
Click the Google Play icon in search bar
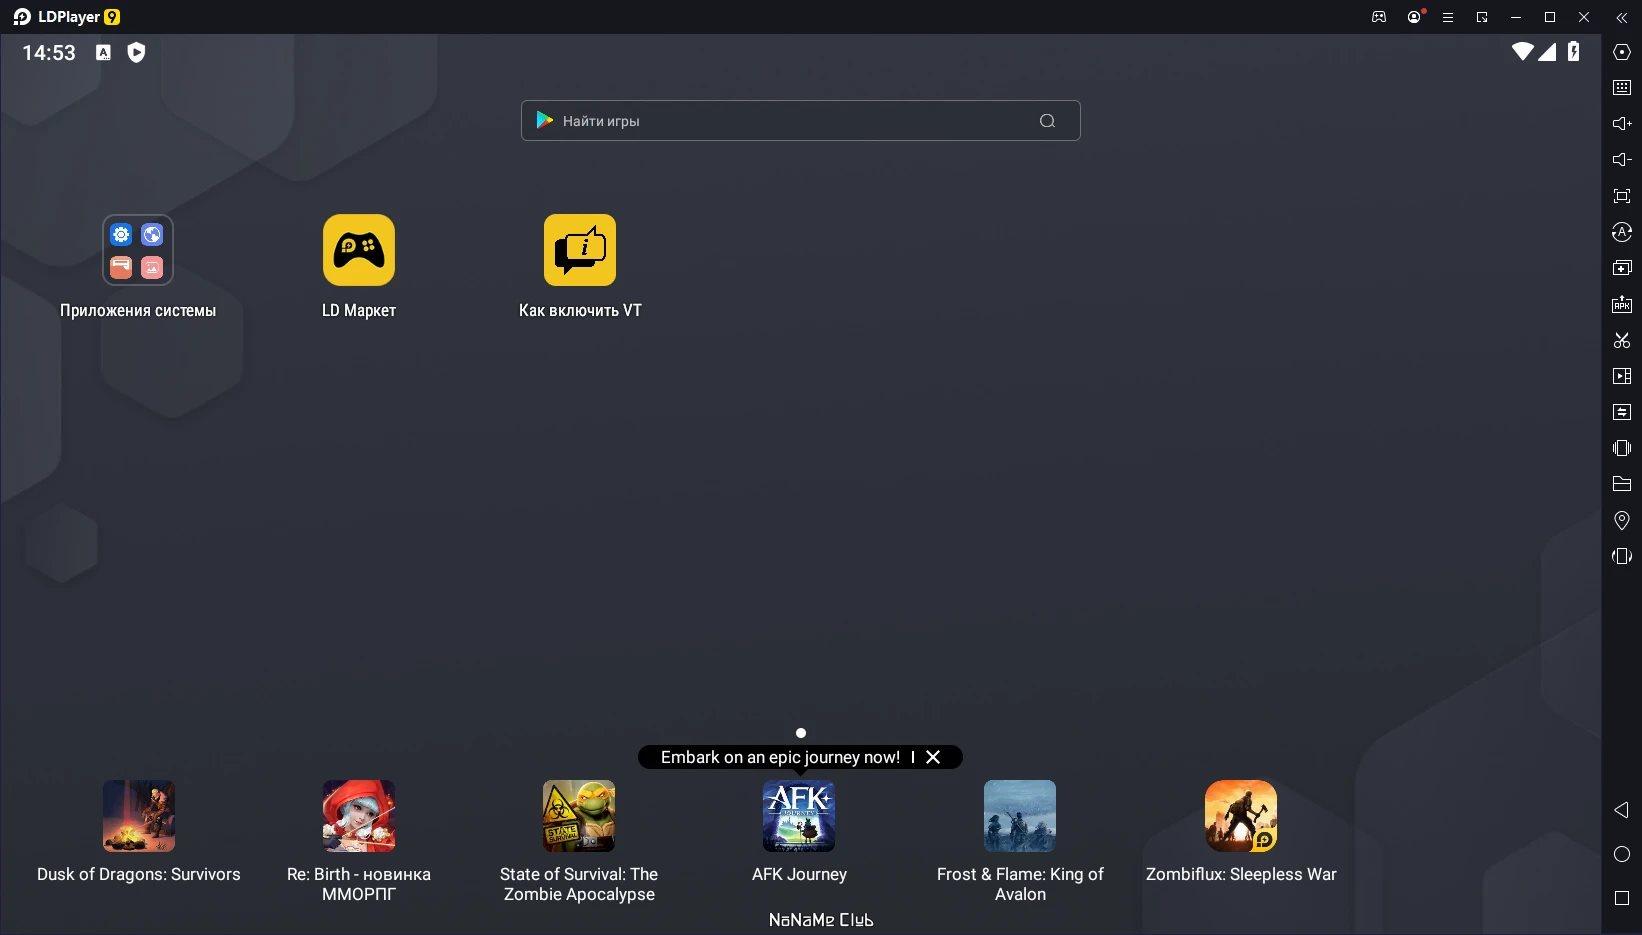click(545, 120)
